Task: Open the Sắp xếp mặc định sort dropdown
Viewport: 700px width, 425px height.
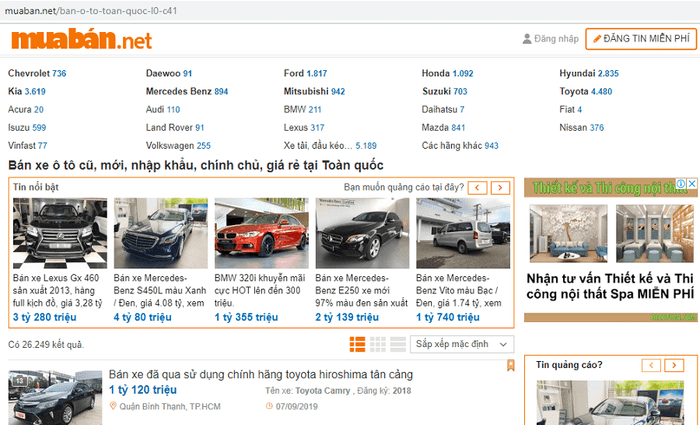Action: [x=462, y=344]
